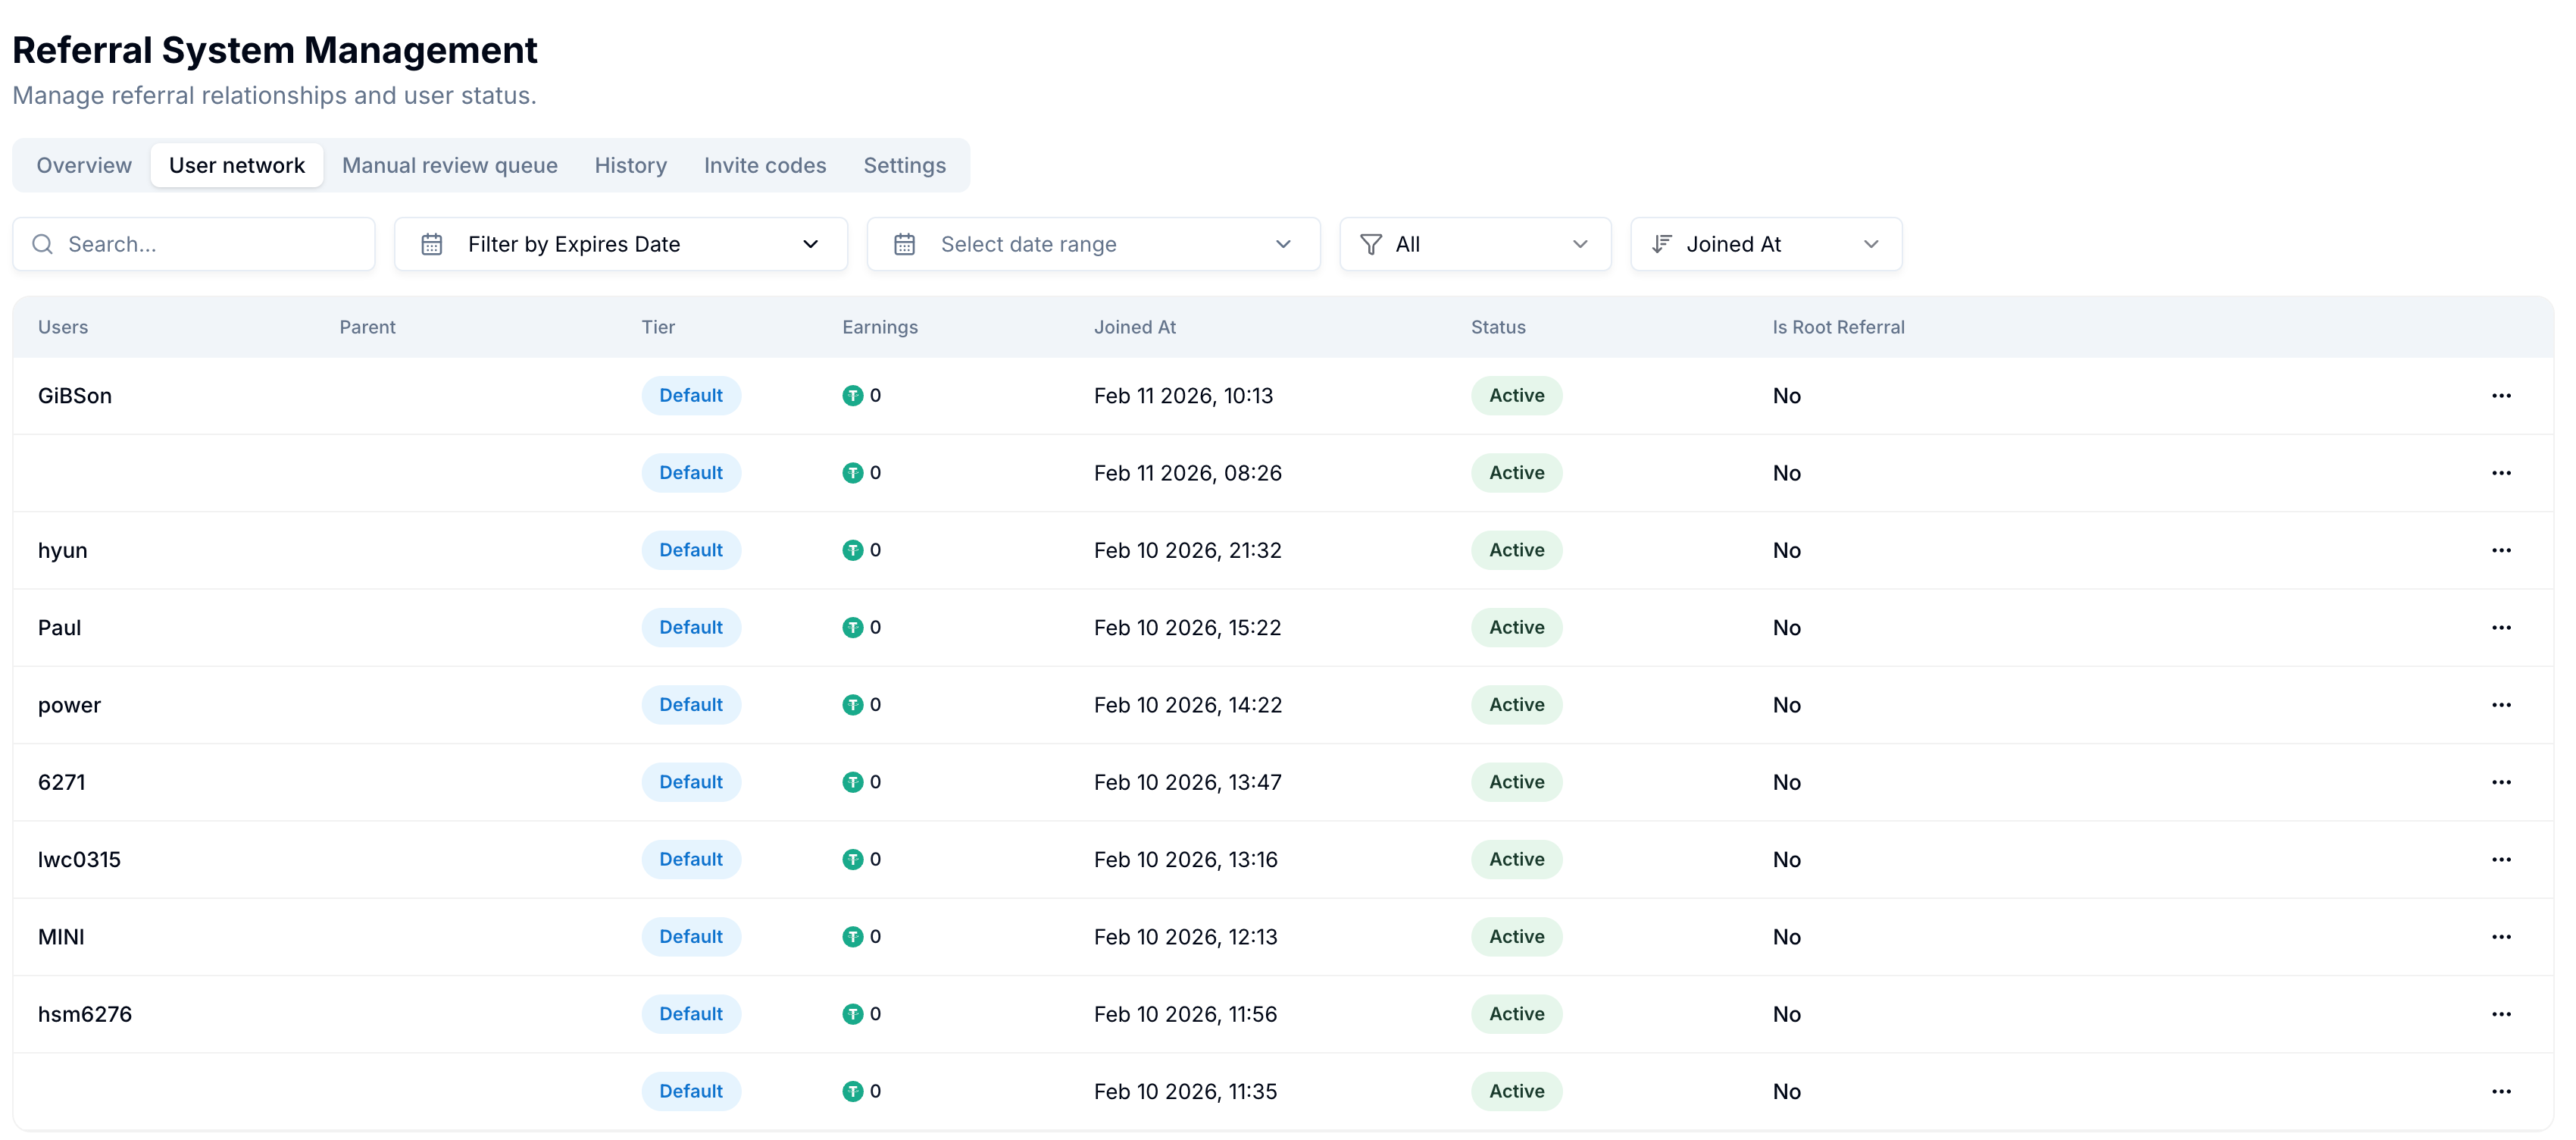
Task: Click the calendar icon beside Filter by Expires Date
Action: click(432, 243)
